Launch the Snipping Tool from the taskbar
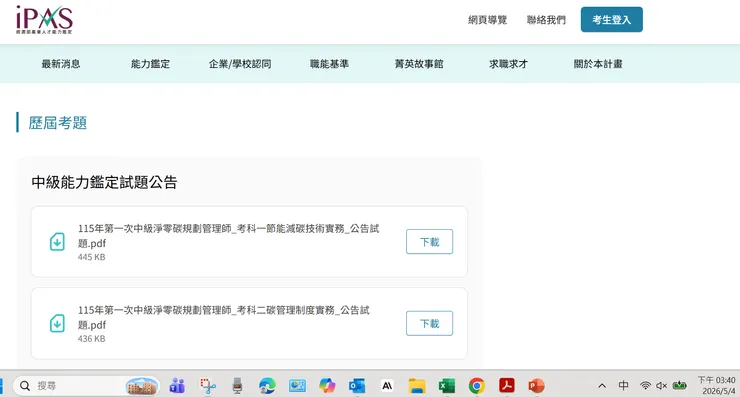This screenshot has height=397, width=740. point(207,386)
